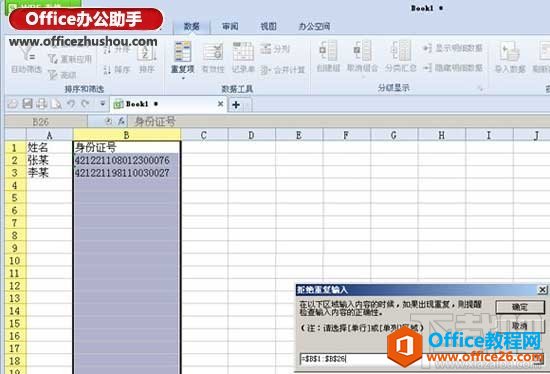This screenshot has width=550, height=374.
Task: Click 确定 in 拒绝重复输入 dialog
Action: click(x=519, y=307)
